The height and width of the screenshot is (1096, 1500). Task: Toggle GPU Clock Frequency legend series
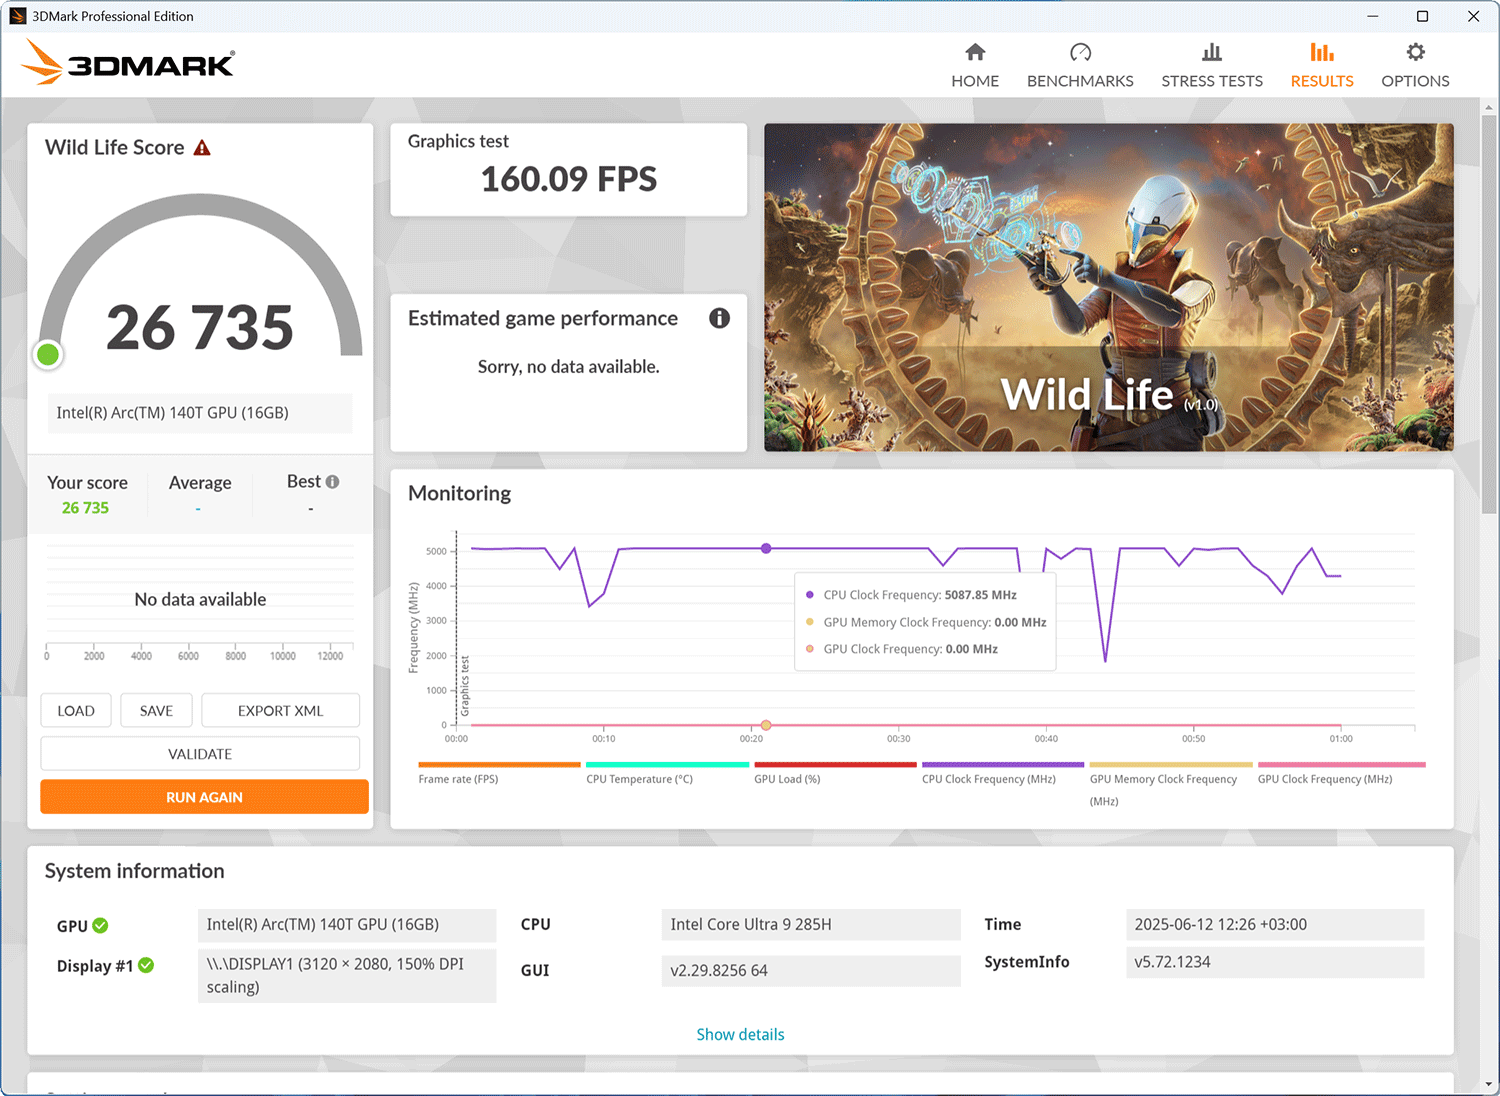[1341, 774]
